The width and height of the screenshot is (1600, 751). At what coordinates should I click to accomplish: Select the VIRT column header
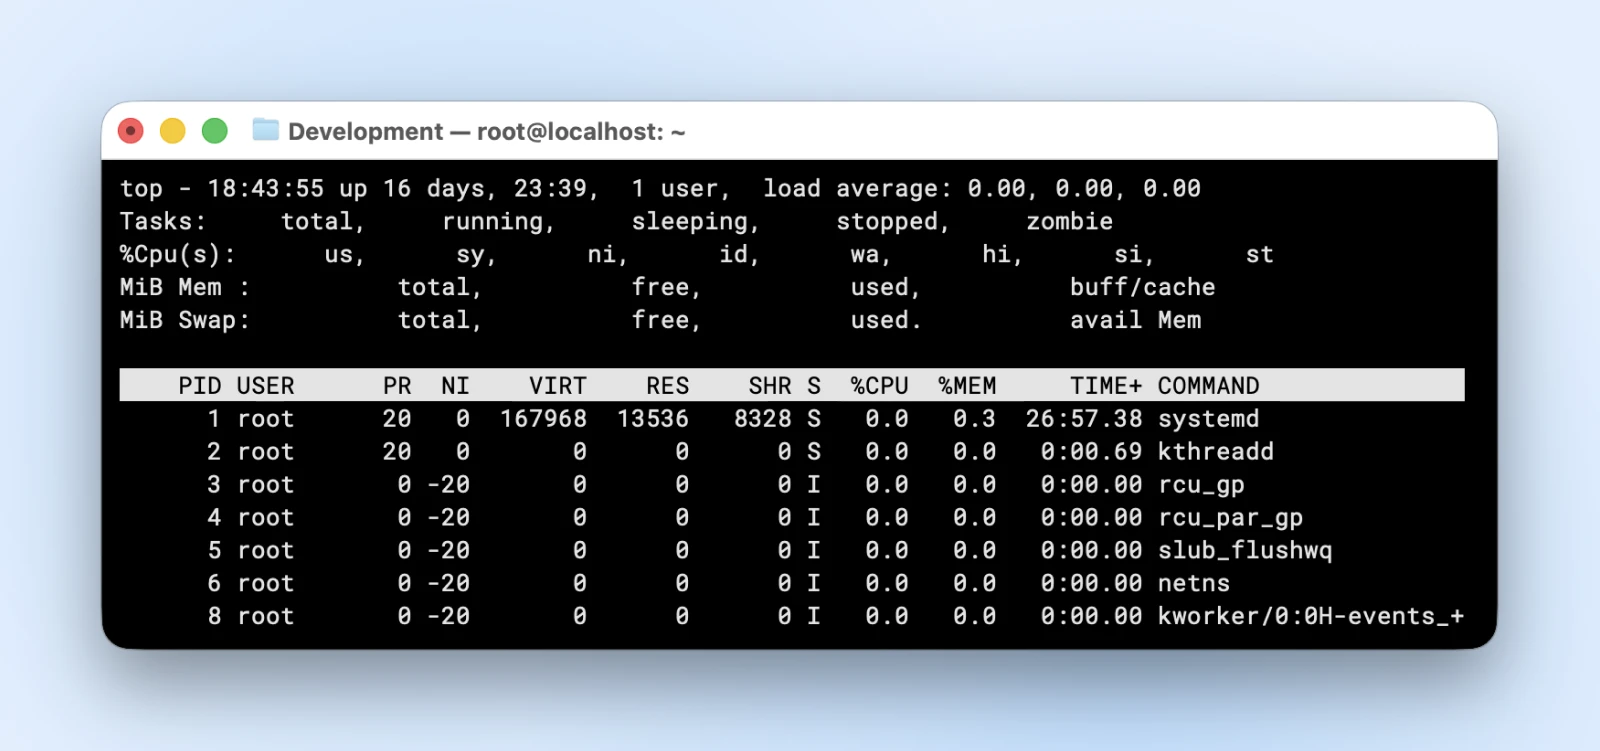click(557, 386)
